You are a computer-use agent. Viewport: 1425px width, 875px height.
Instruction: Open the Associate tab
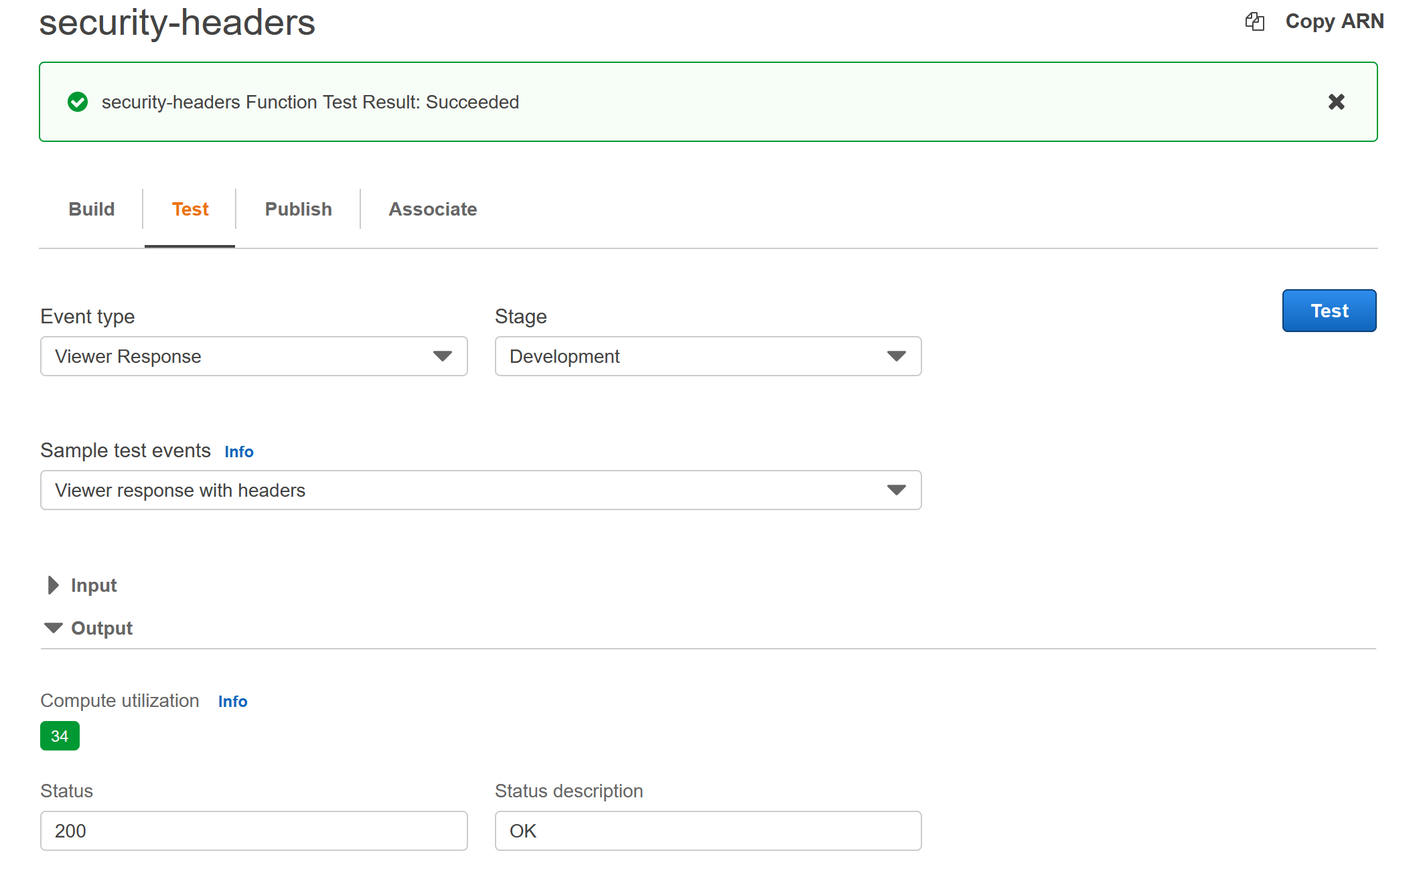[x=433, y=209]
